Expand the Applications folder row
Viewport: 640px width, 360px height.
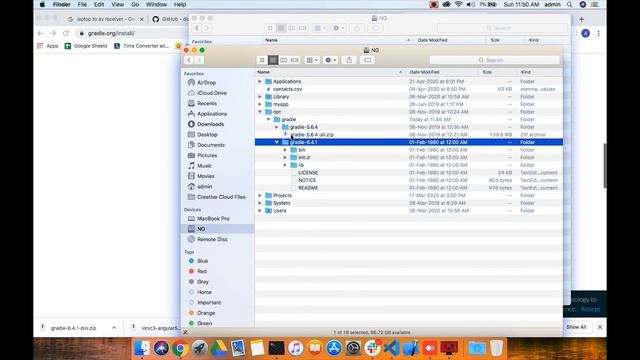(x=260, y=82)
